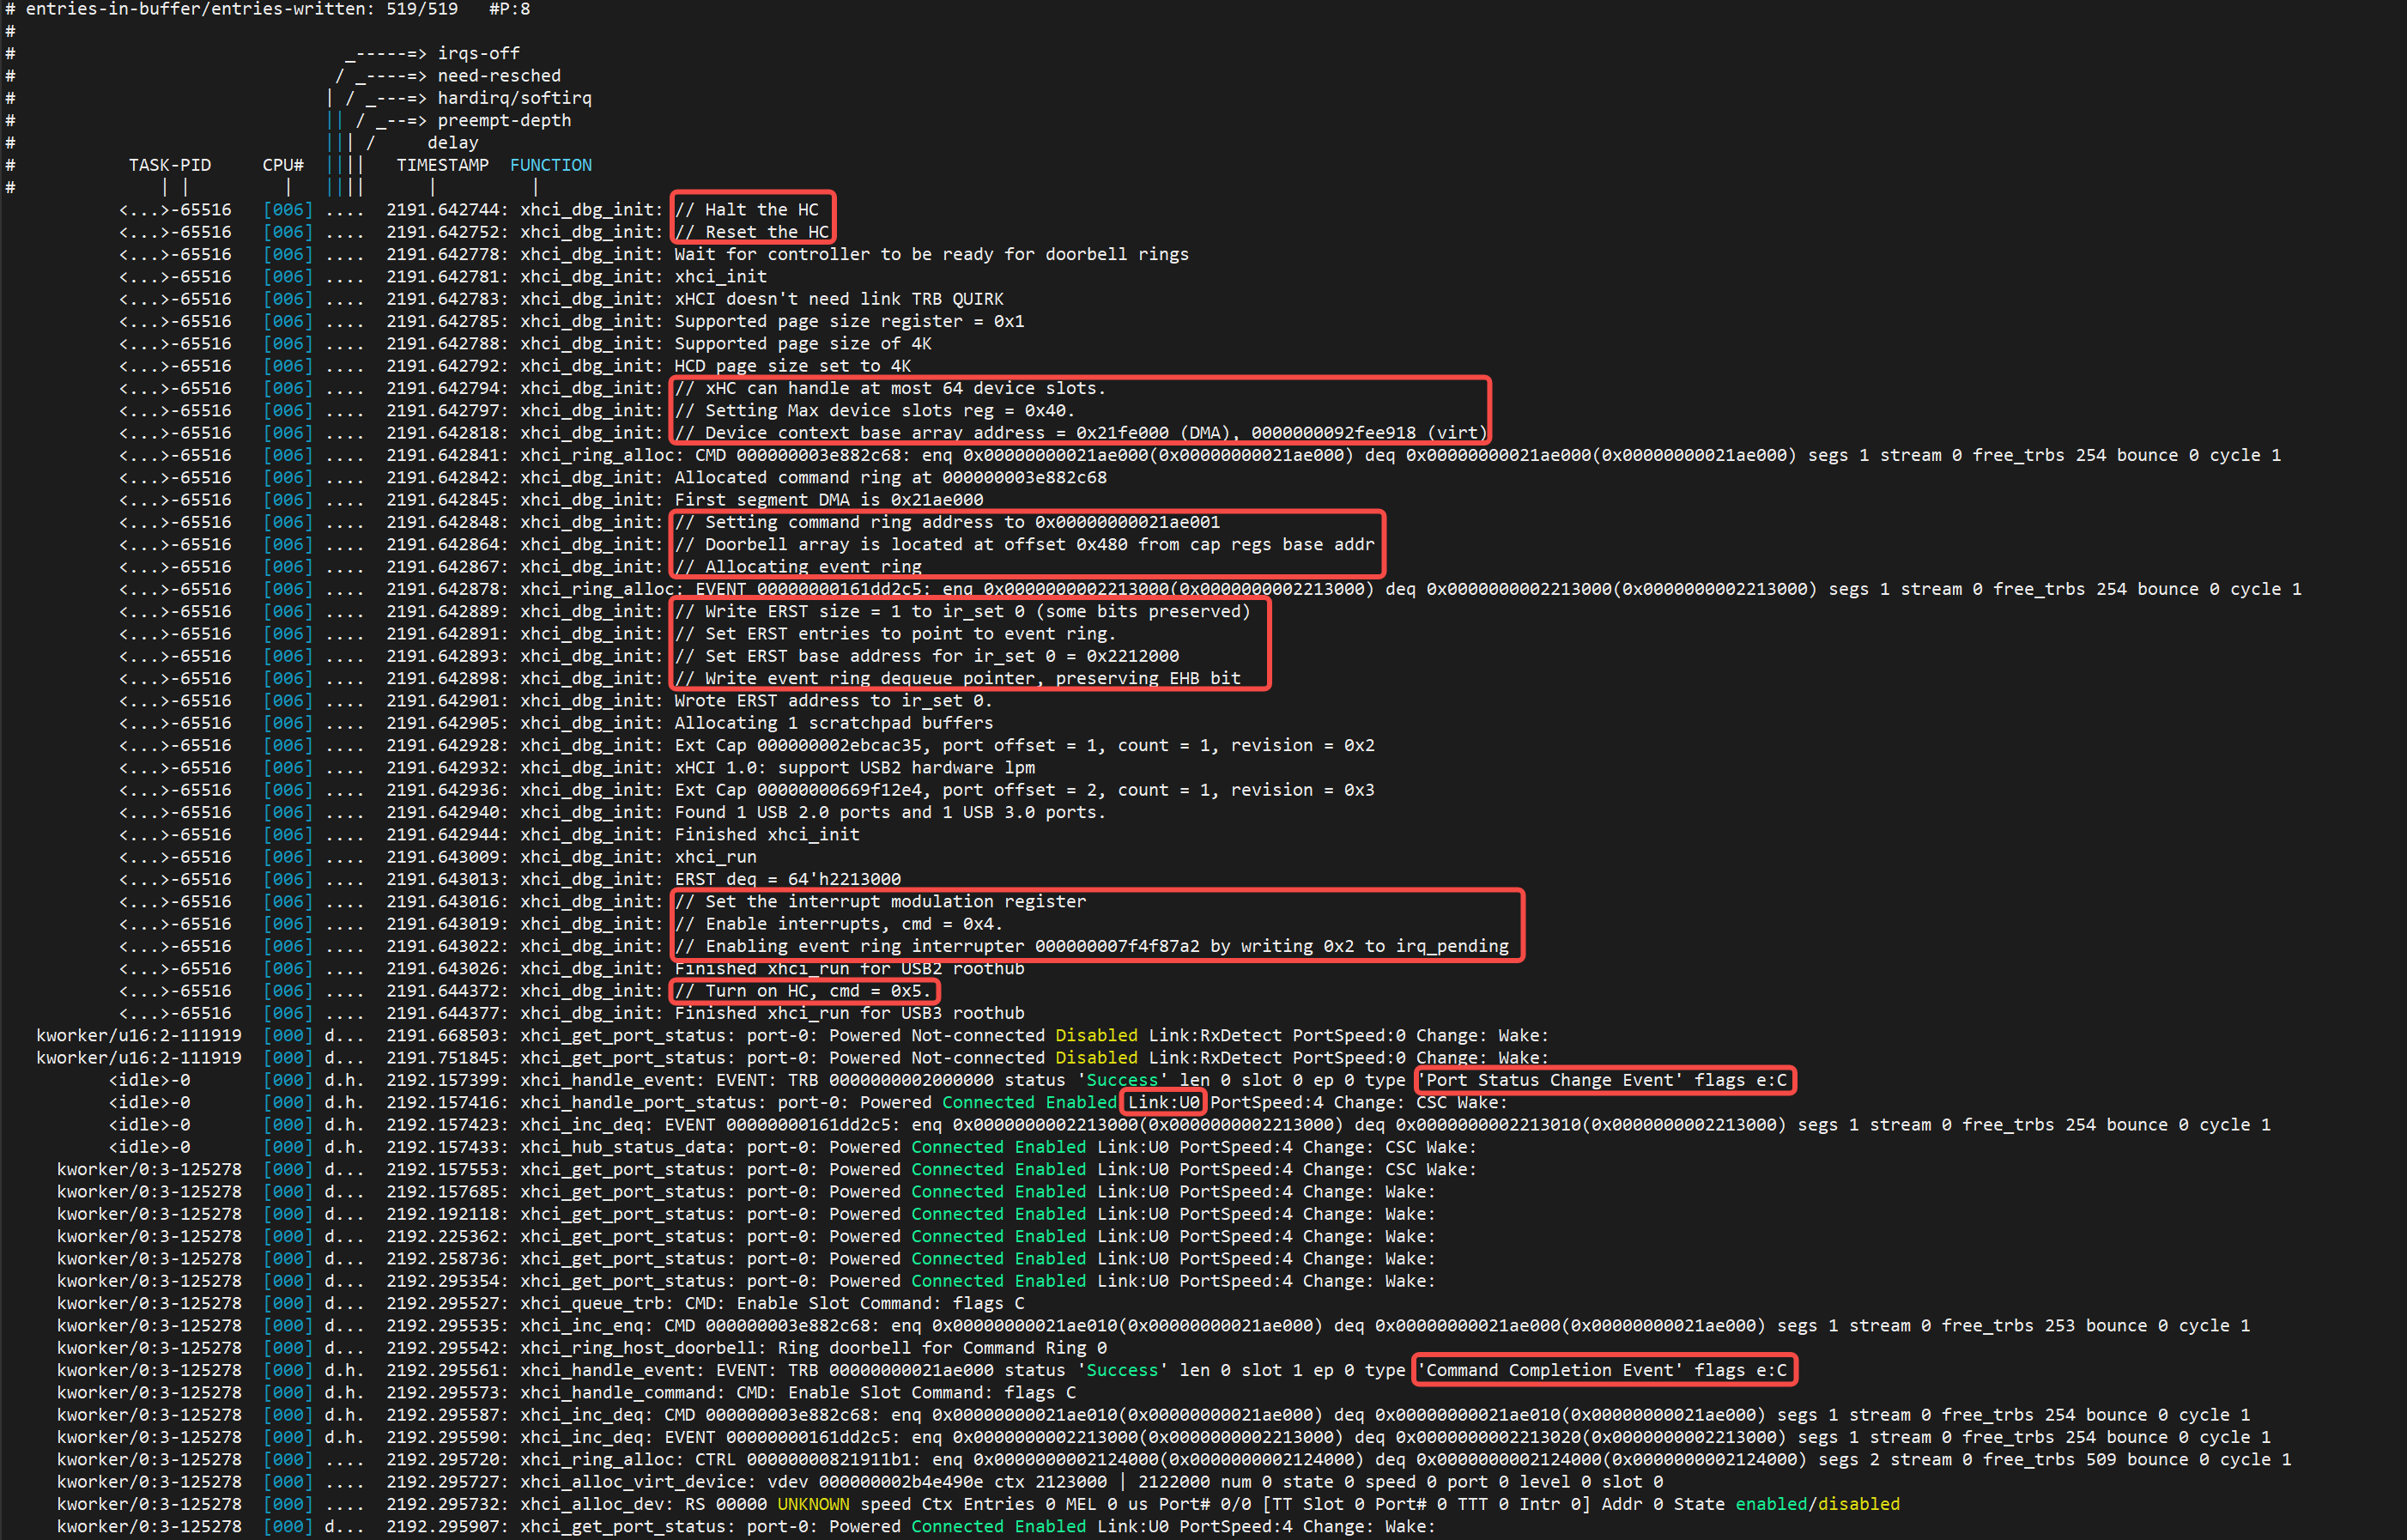Screen dimensions: 2407x1540
Task: Click 'Wrote ERST address to ir_set 0.' text
Action: [x=833, y=701]
